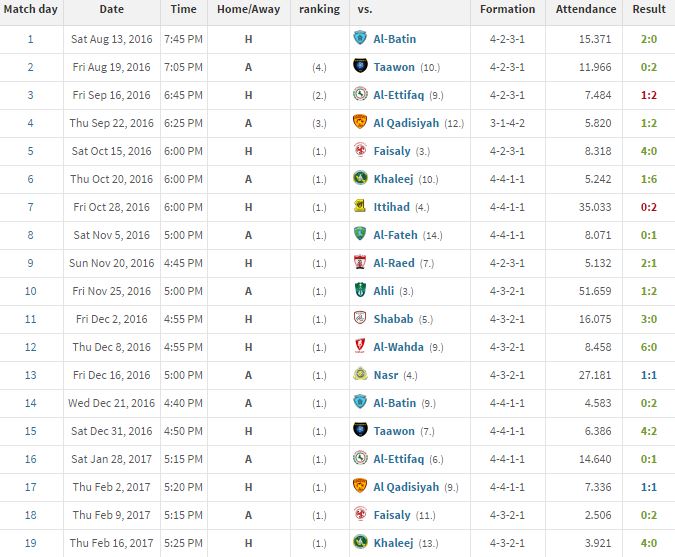Screen dimensions: 675x557
Task: Sort by the Date column header
Action: [x=111, y=9]
